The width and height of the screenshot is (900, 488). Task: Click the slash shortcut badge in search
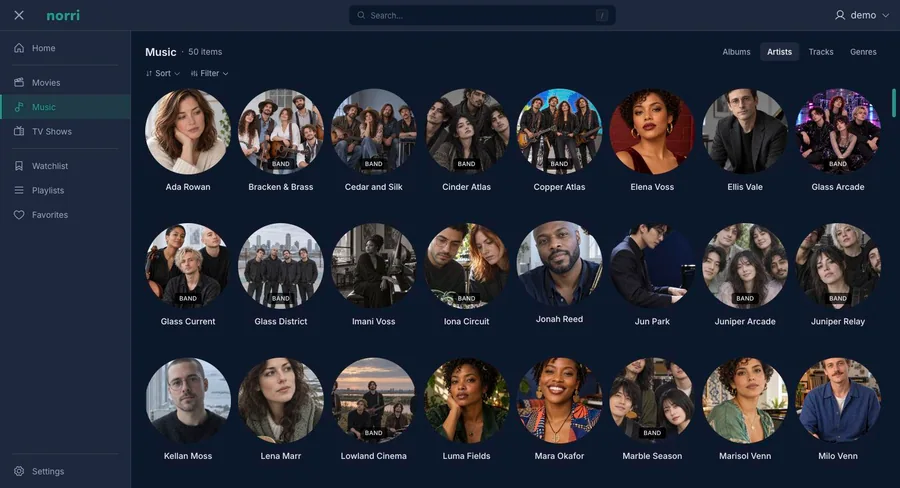point(602,16)
